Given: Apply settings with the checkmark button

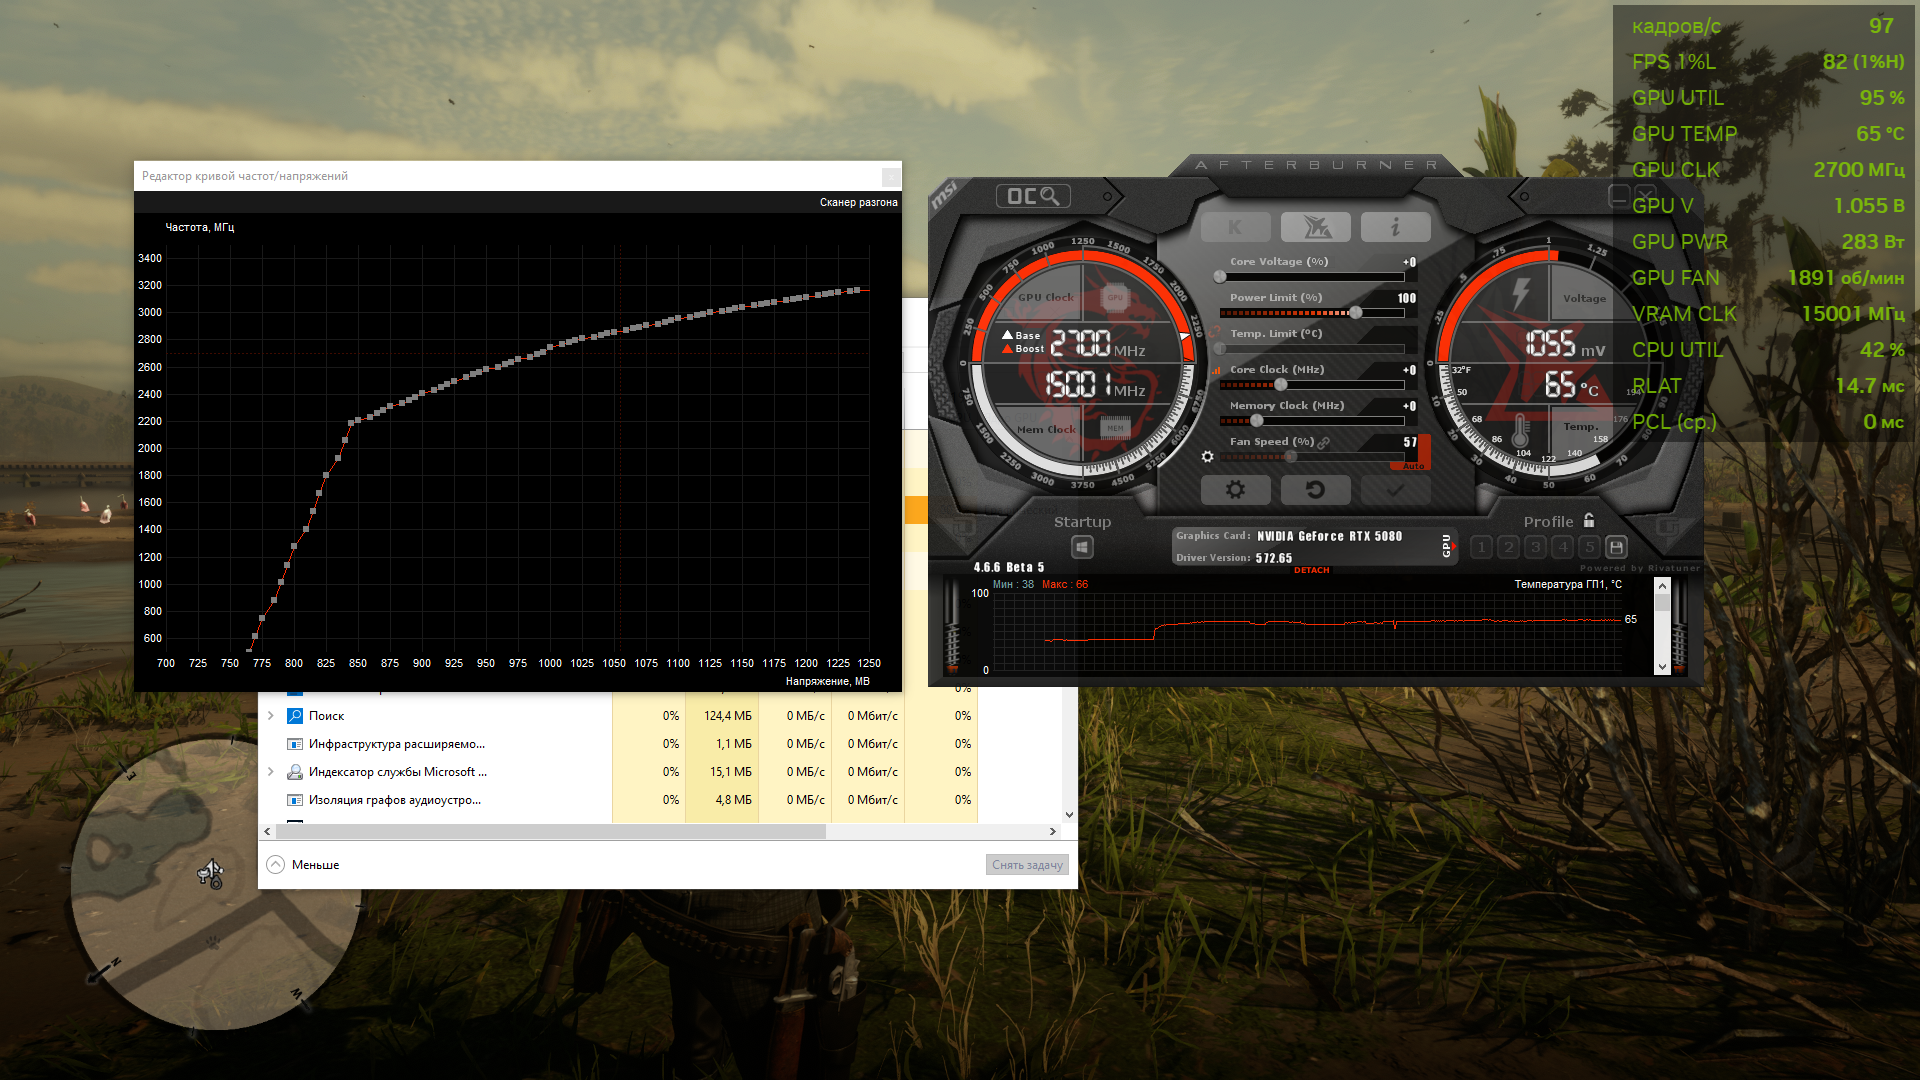Looking at the screenshot, I should tap(1395, 490).
